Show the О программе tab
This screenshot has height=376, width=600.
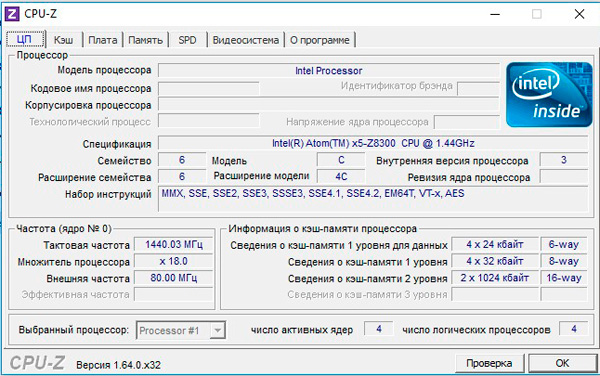[320, 40]
